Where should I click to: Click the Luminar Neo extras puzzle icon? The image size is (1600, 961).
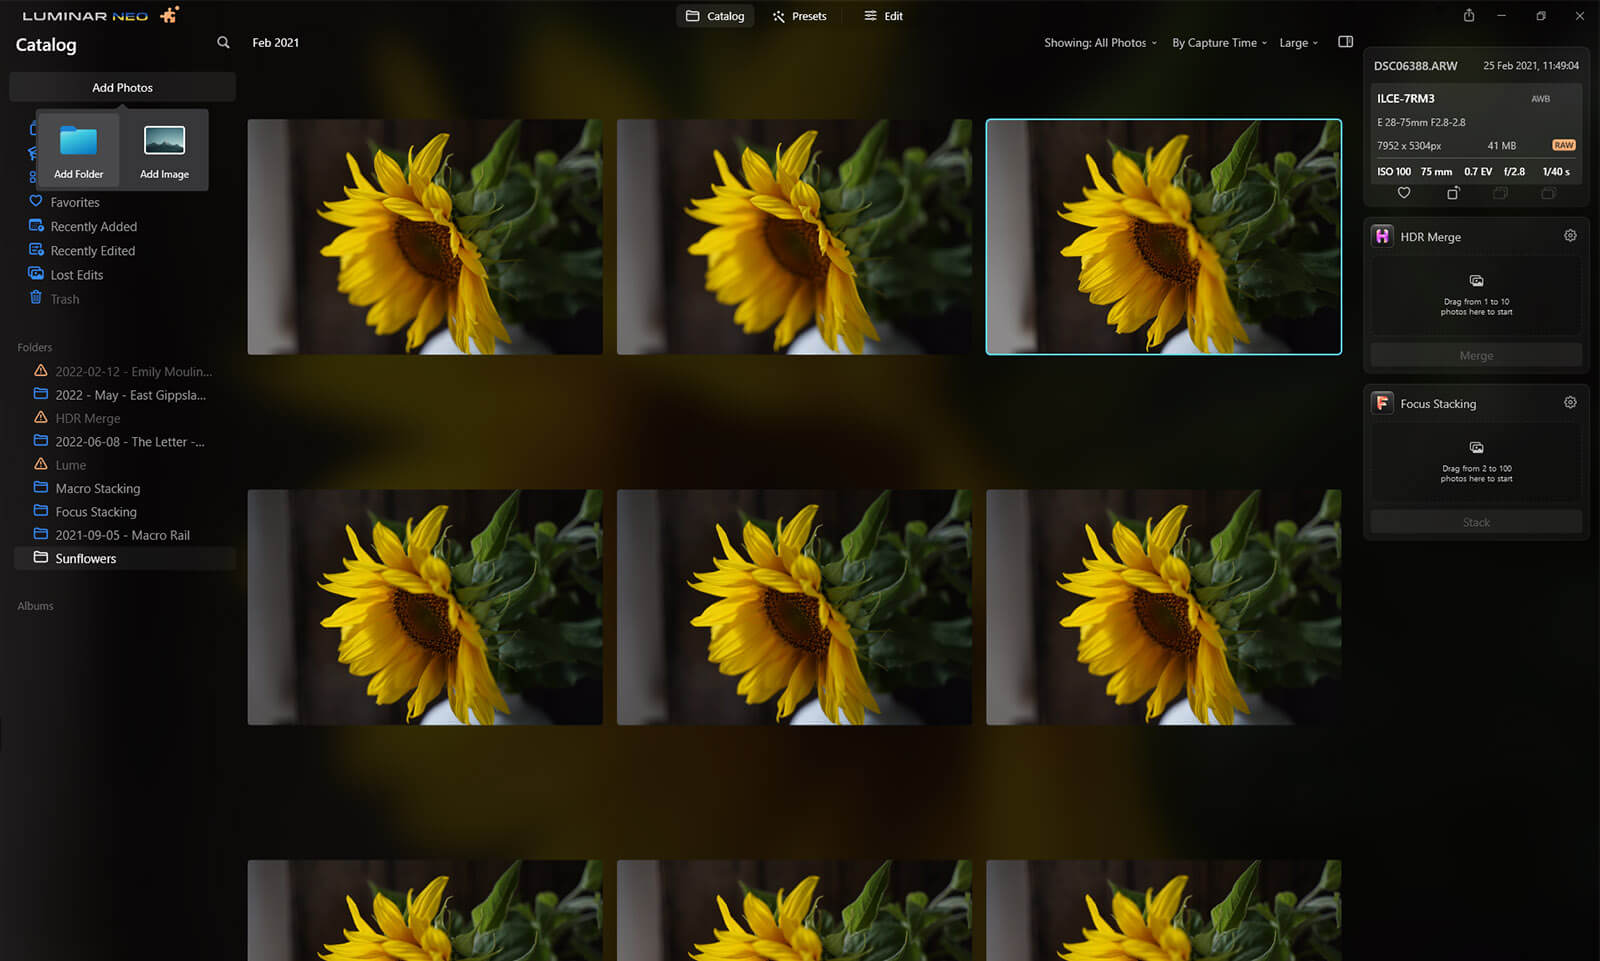[170, 15]
